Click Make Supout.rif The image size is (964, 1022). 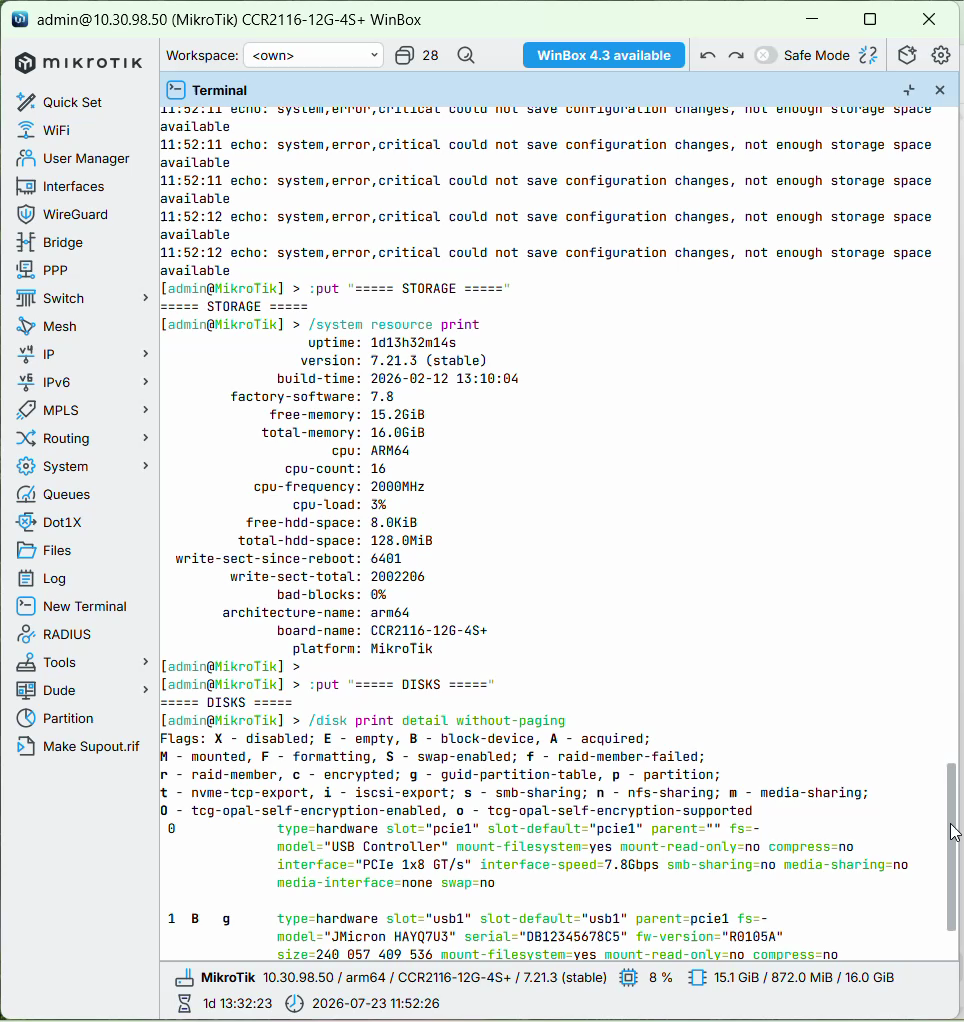click(91, 747)
